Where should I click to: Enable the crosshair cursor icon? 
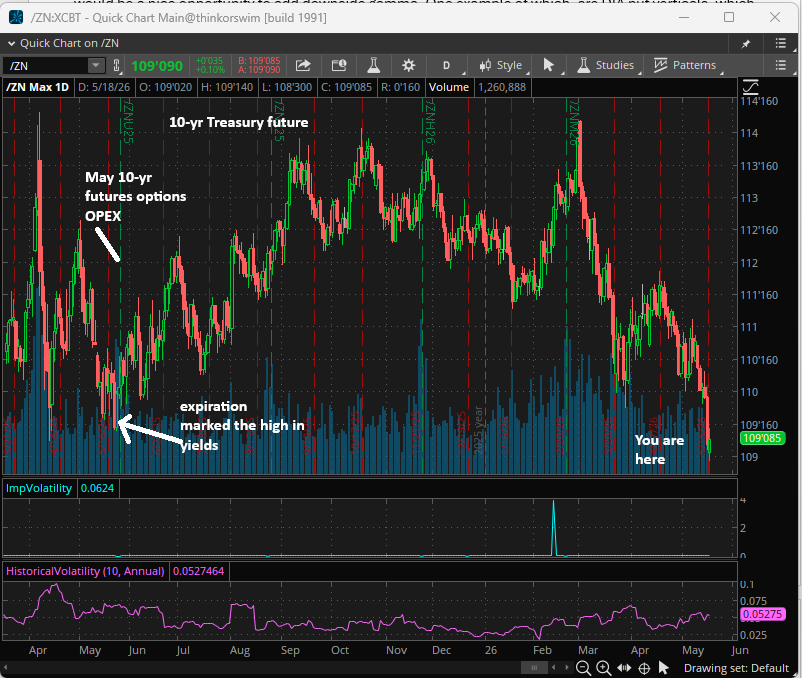(644, 668)
